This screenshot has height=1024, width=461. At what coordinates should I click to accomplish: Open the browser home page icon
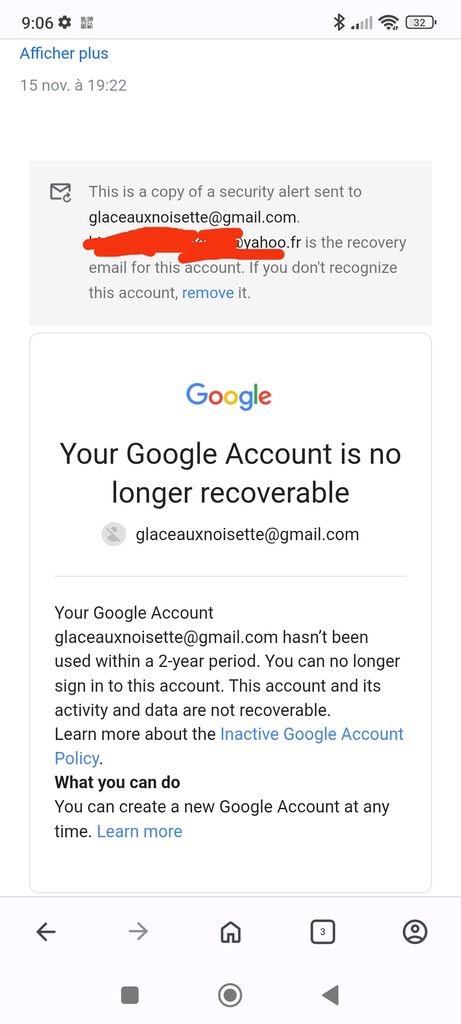coord(230,933)
